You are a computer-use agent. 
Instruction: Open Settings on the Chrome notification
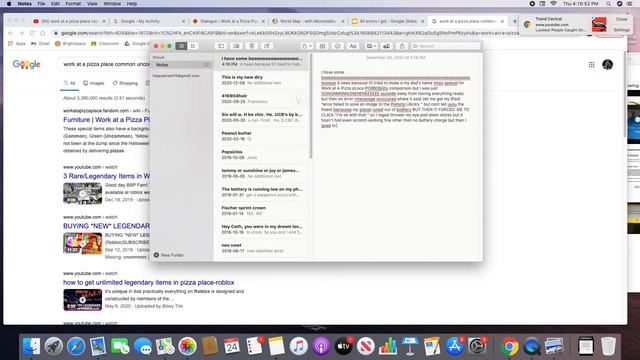(622, 30)
